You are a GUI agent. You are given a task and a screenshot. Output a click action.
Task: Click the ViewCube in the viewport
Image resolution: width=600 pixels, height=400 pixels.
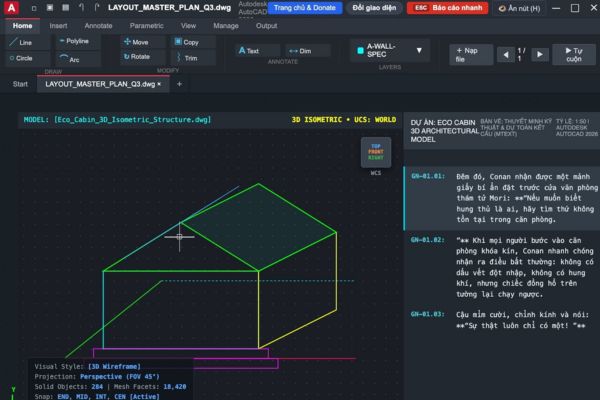point(376,152)
